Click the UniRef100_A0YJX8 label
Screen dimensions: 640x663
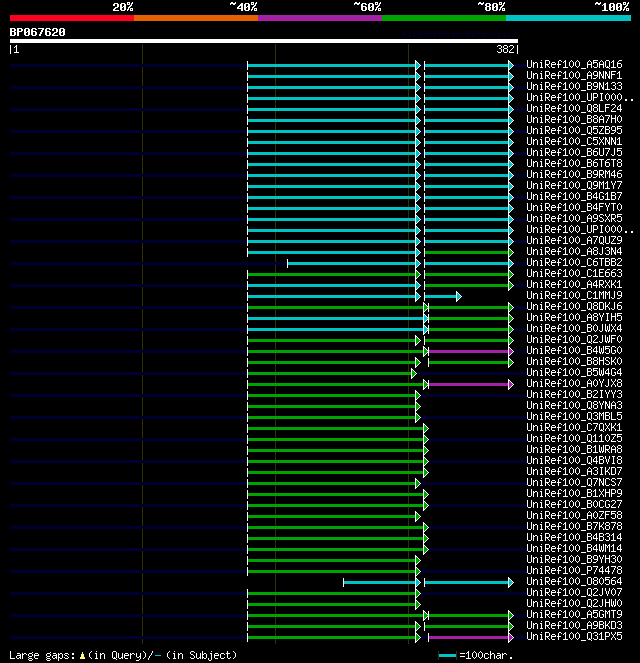574,383
